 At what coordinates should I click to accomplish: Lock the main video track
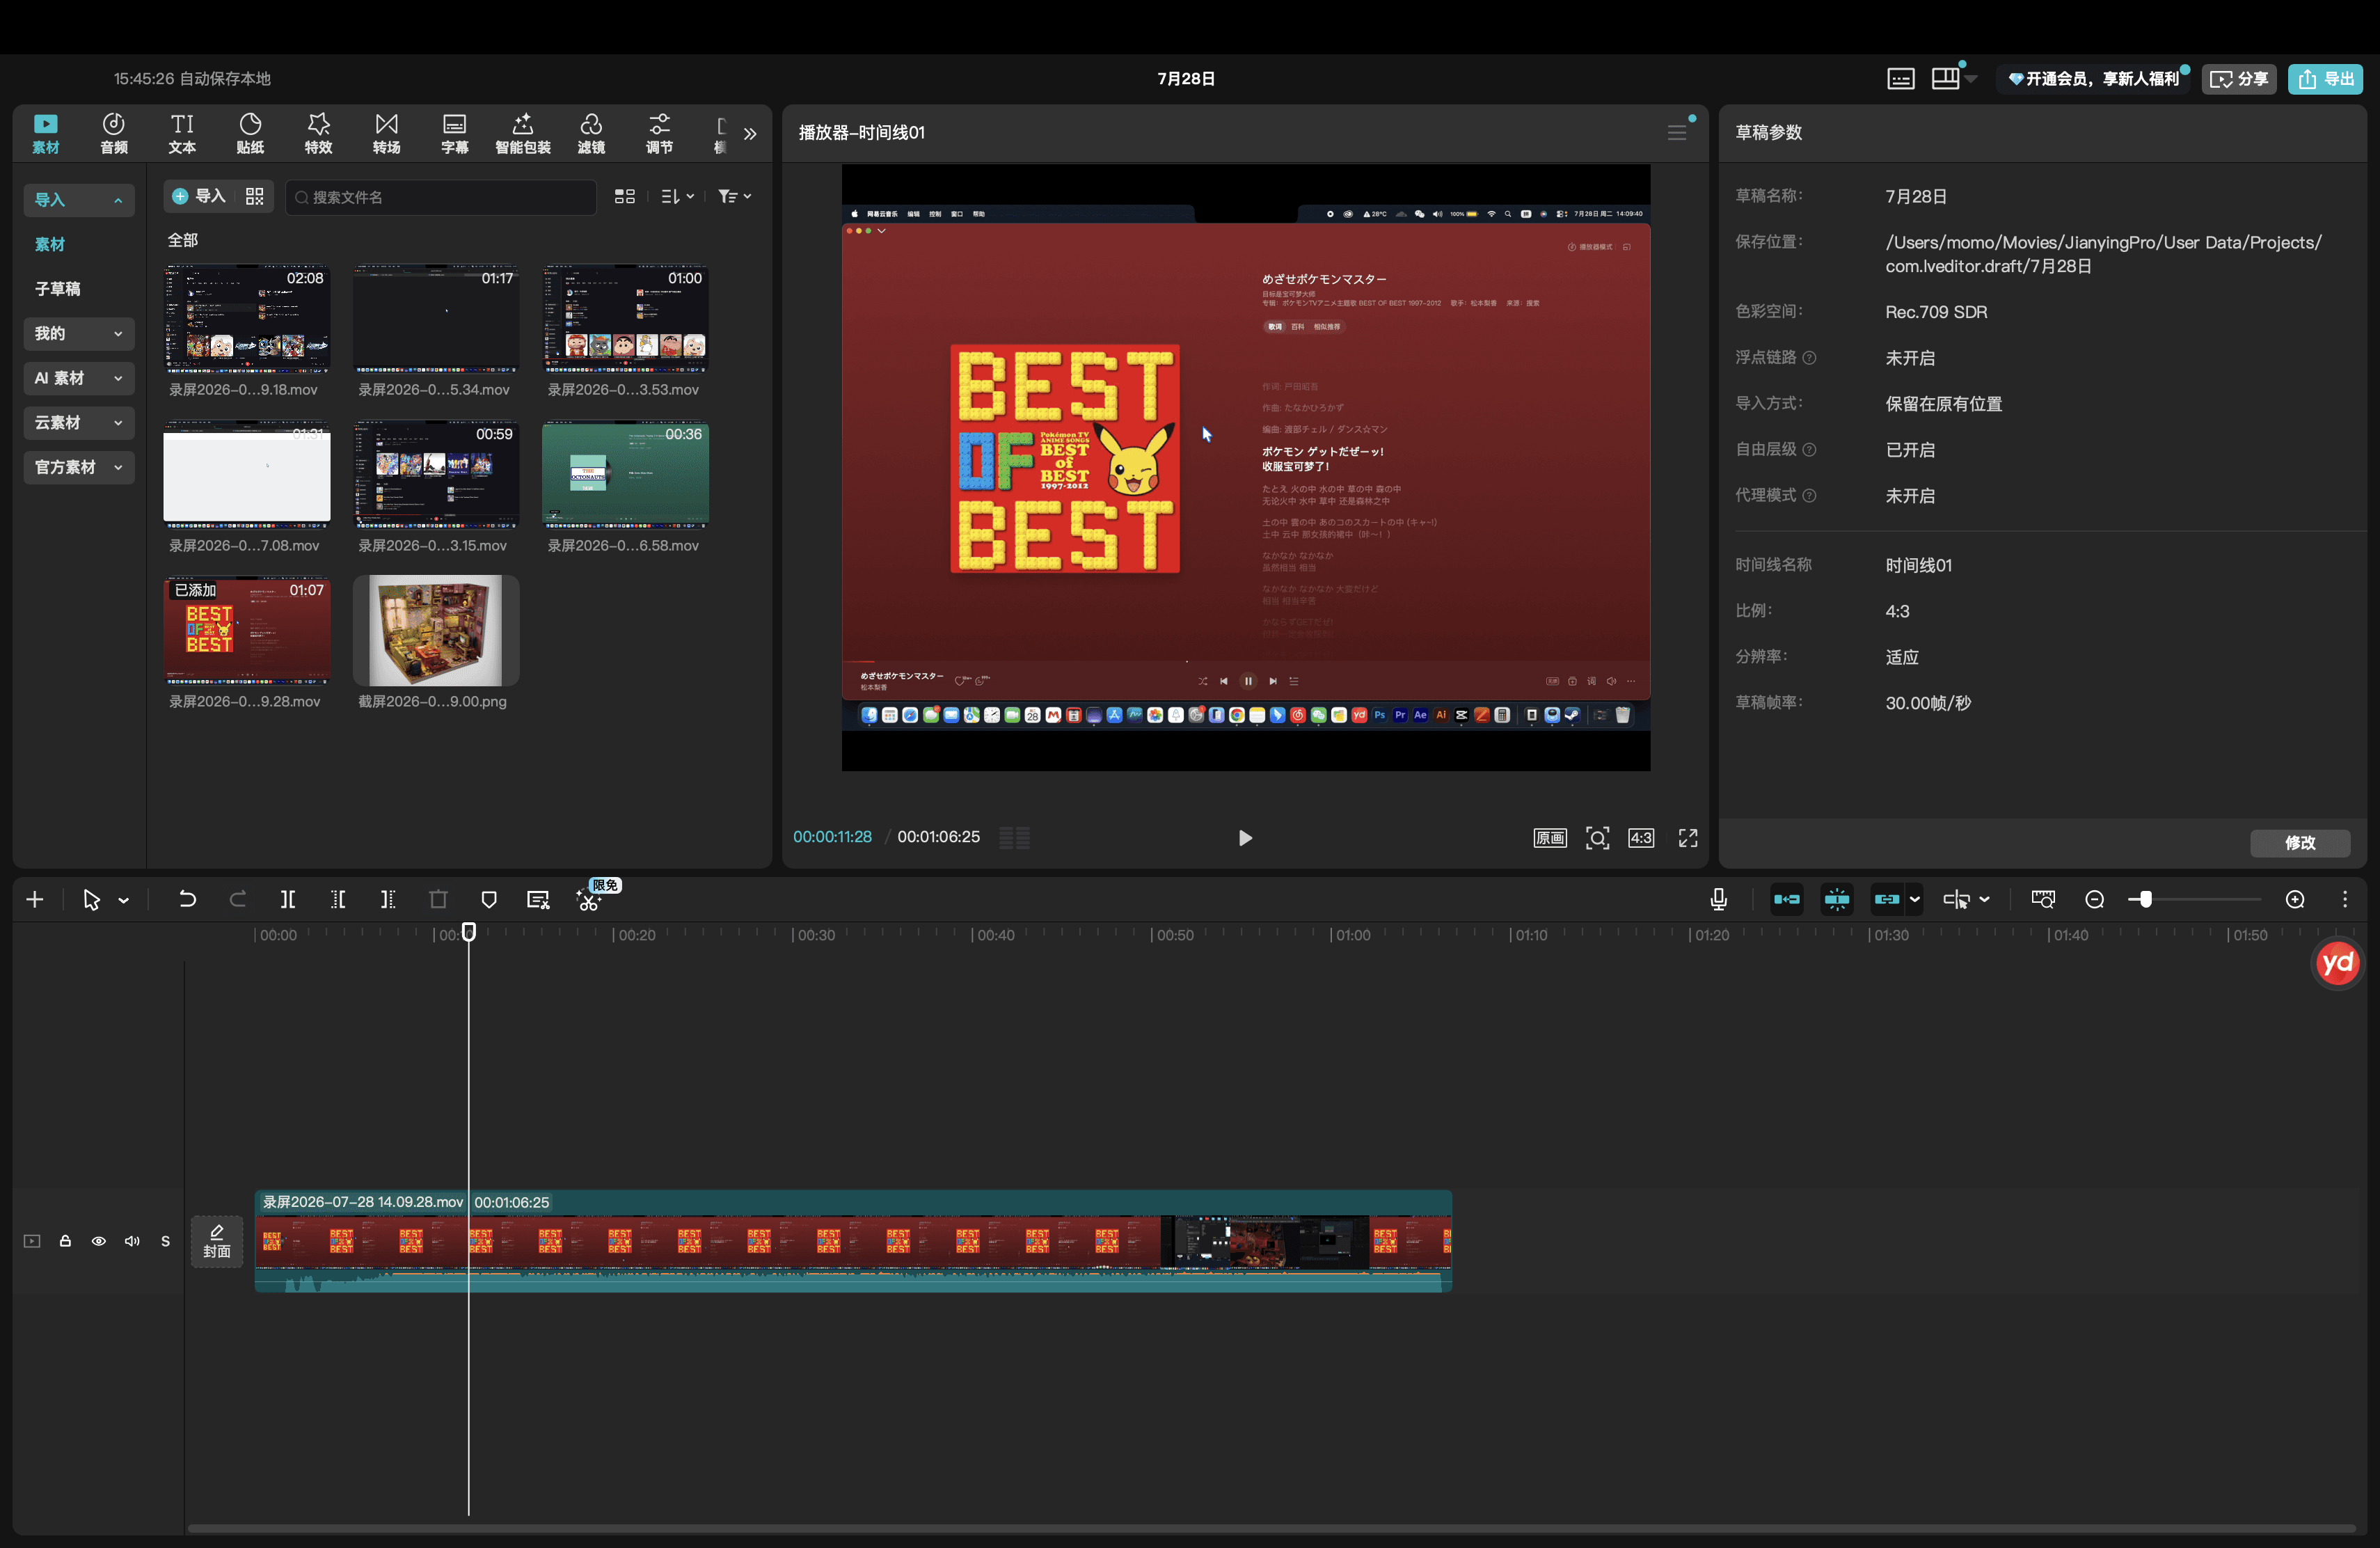point(65,1241)
